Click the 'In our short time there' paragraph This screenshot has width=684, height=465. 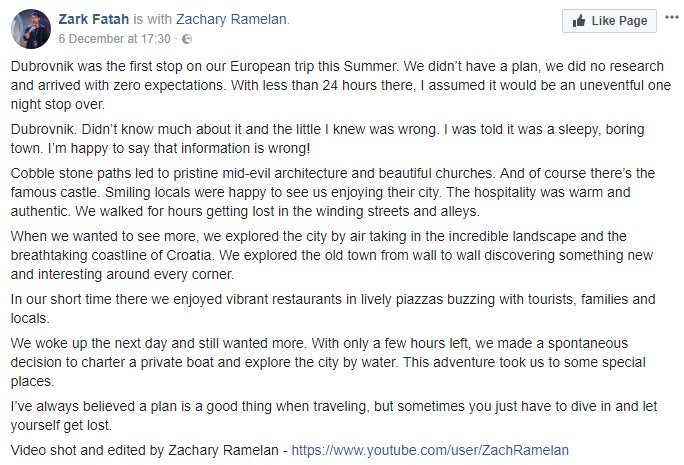(x=330, y=309)
